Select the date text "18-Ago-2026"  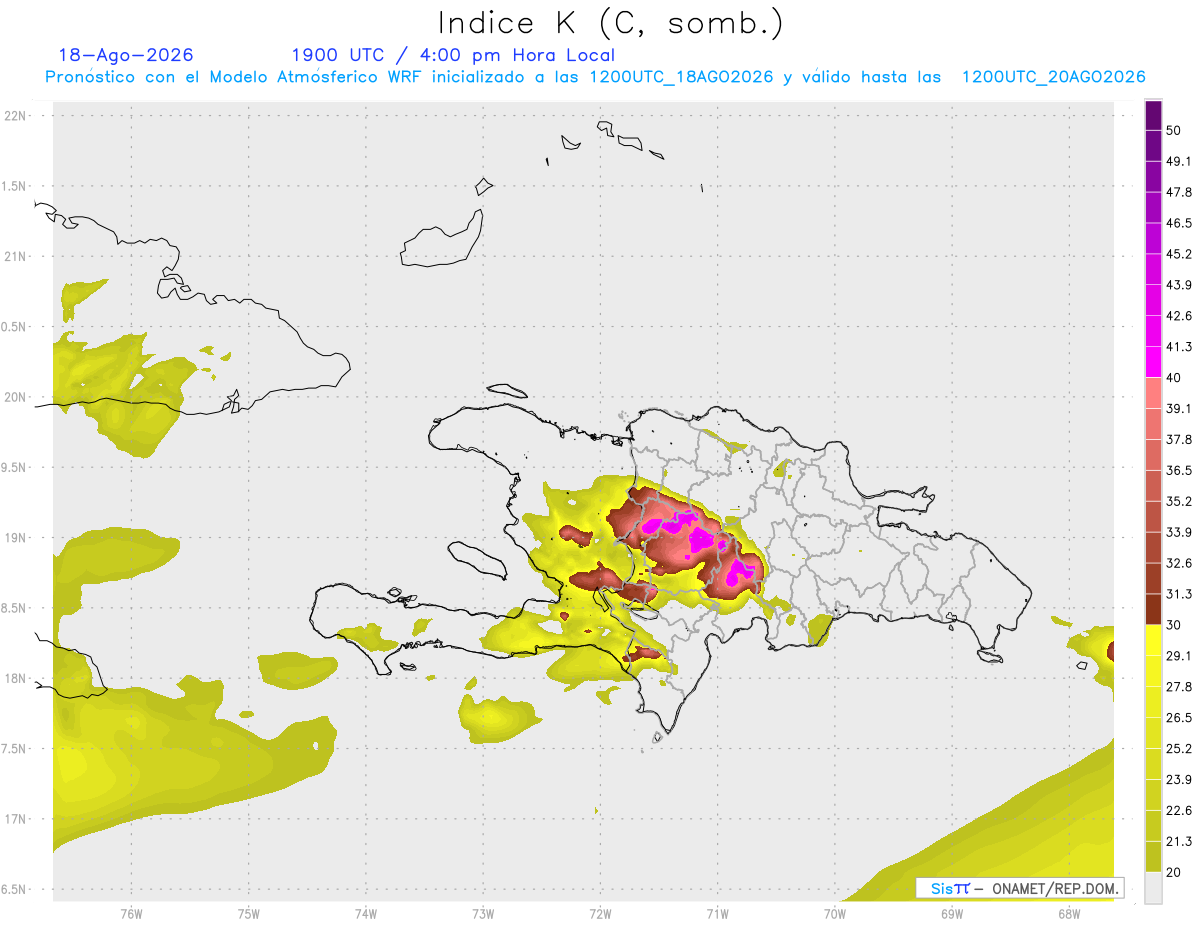pos(126,55)
